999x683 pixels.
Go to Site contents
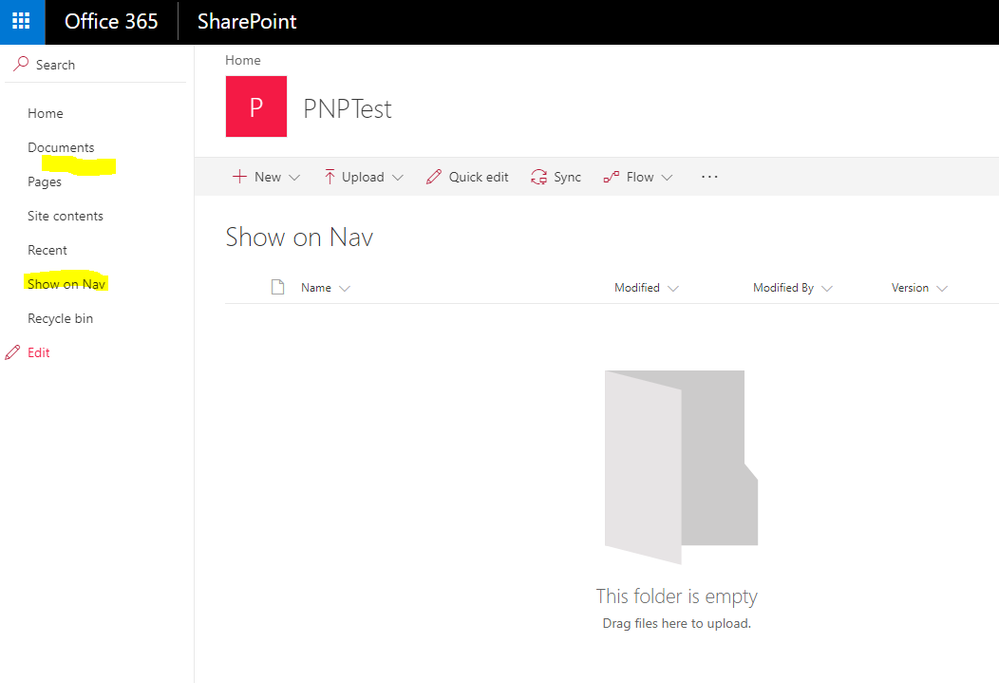[65, 216]
